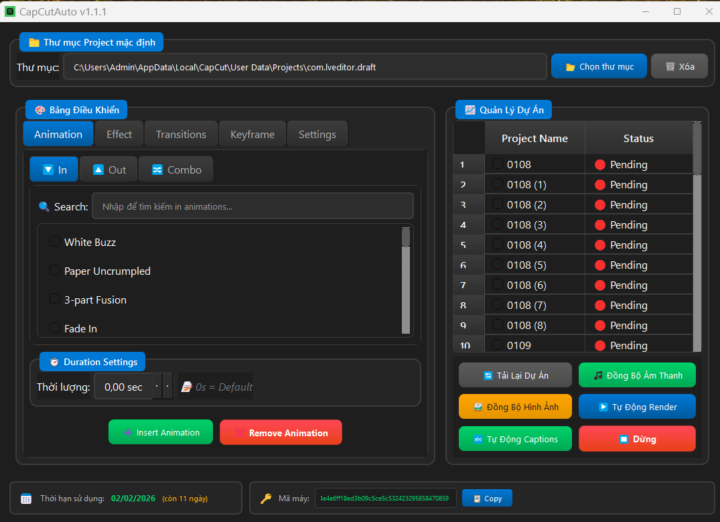
Task: Click the (còn 11 ngày) remaining days text
Action: tap(185, 499)
